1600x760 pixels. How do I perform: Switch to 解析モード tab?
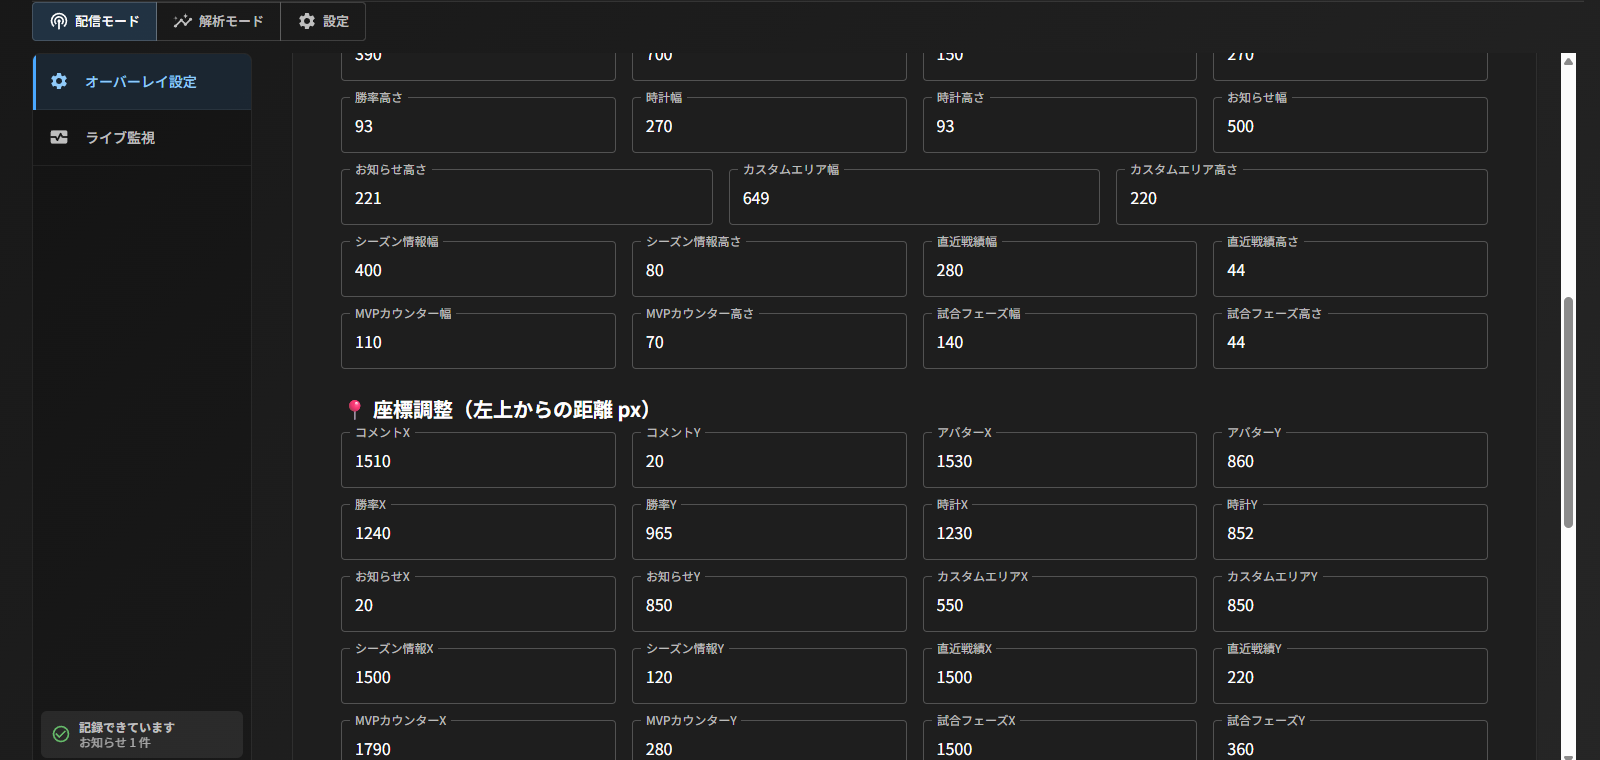219,21
